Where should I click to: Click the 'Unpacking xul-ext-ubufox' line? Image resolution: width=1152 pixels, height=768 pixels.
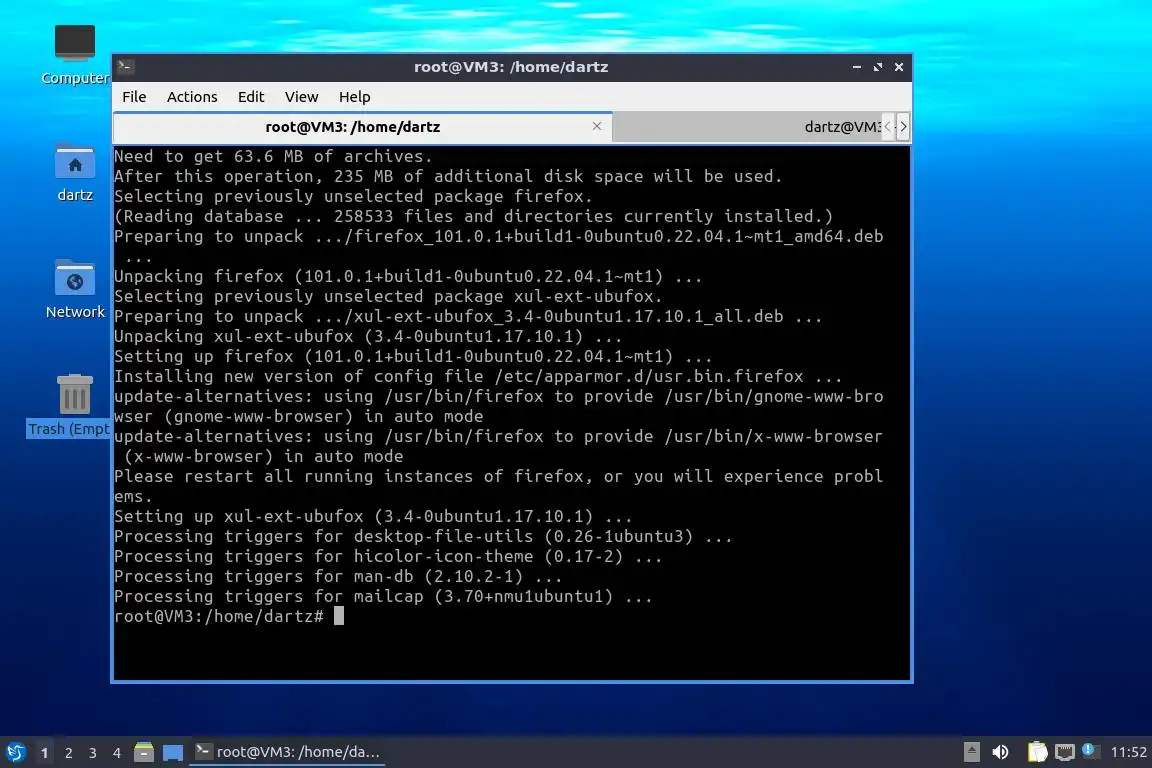(x=368, y=337)
